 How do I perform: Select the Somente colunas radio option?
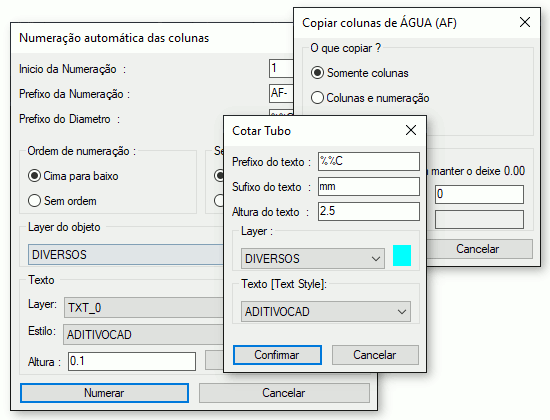coord(360,73)
